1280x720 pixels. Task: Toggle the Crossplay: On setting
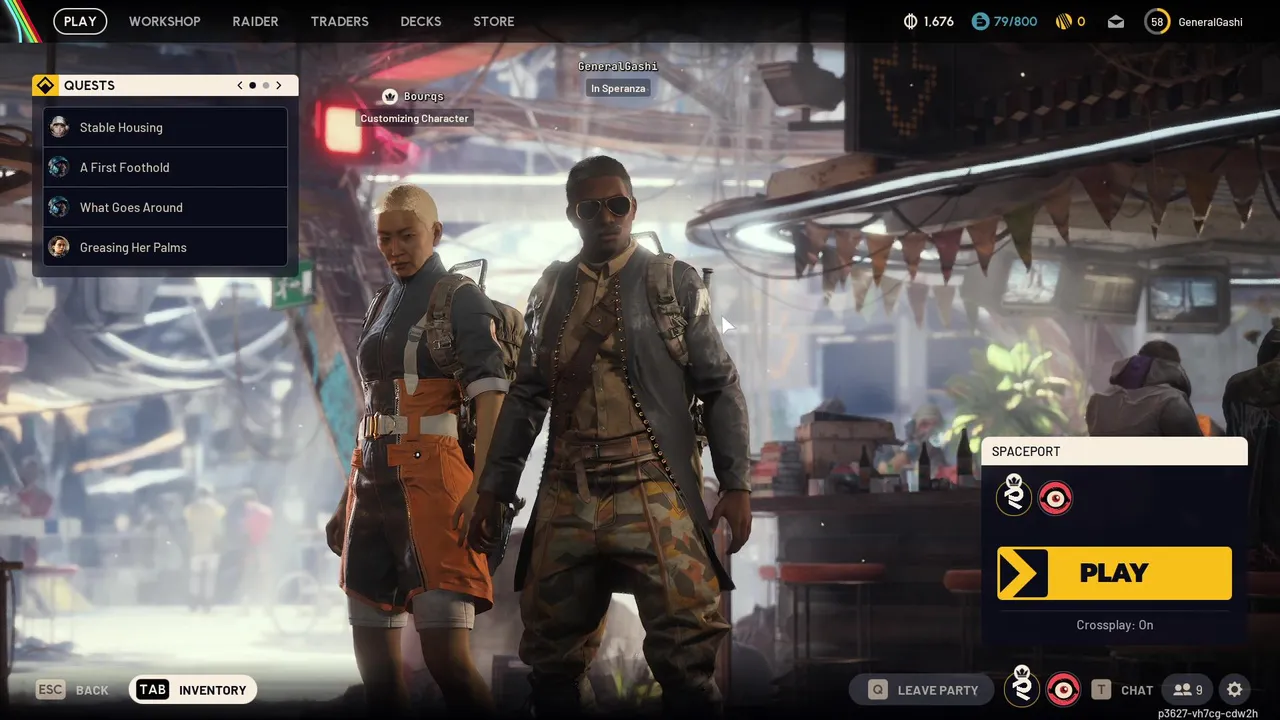1114,625
